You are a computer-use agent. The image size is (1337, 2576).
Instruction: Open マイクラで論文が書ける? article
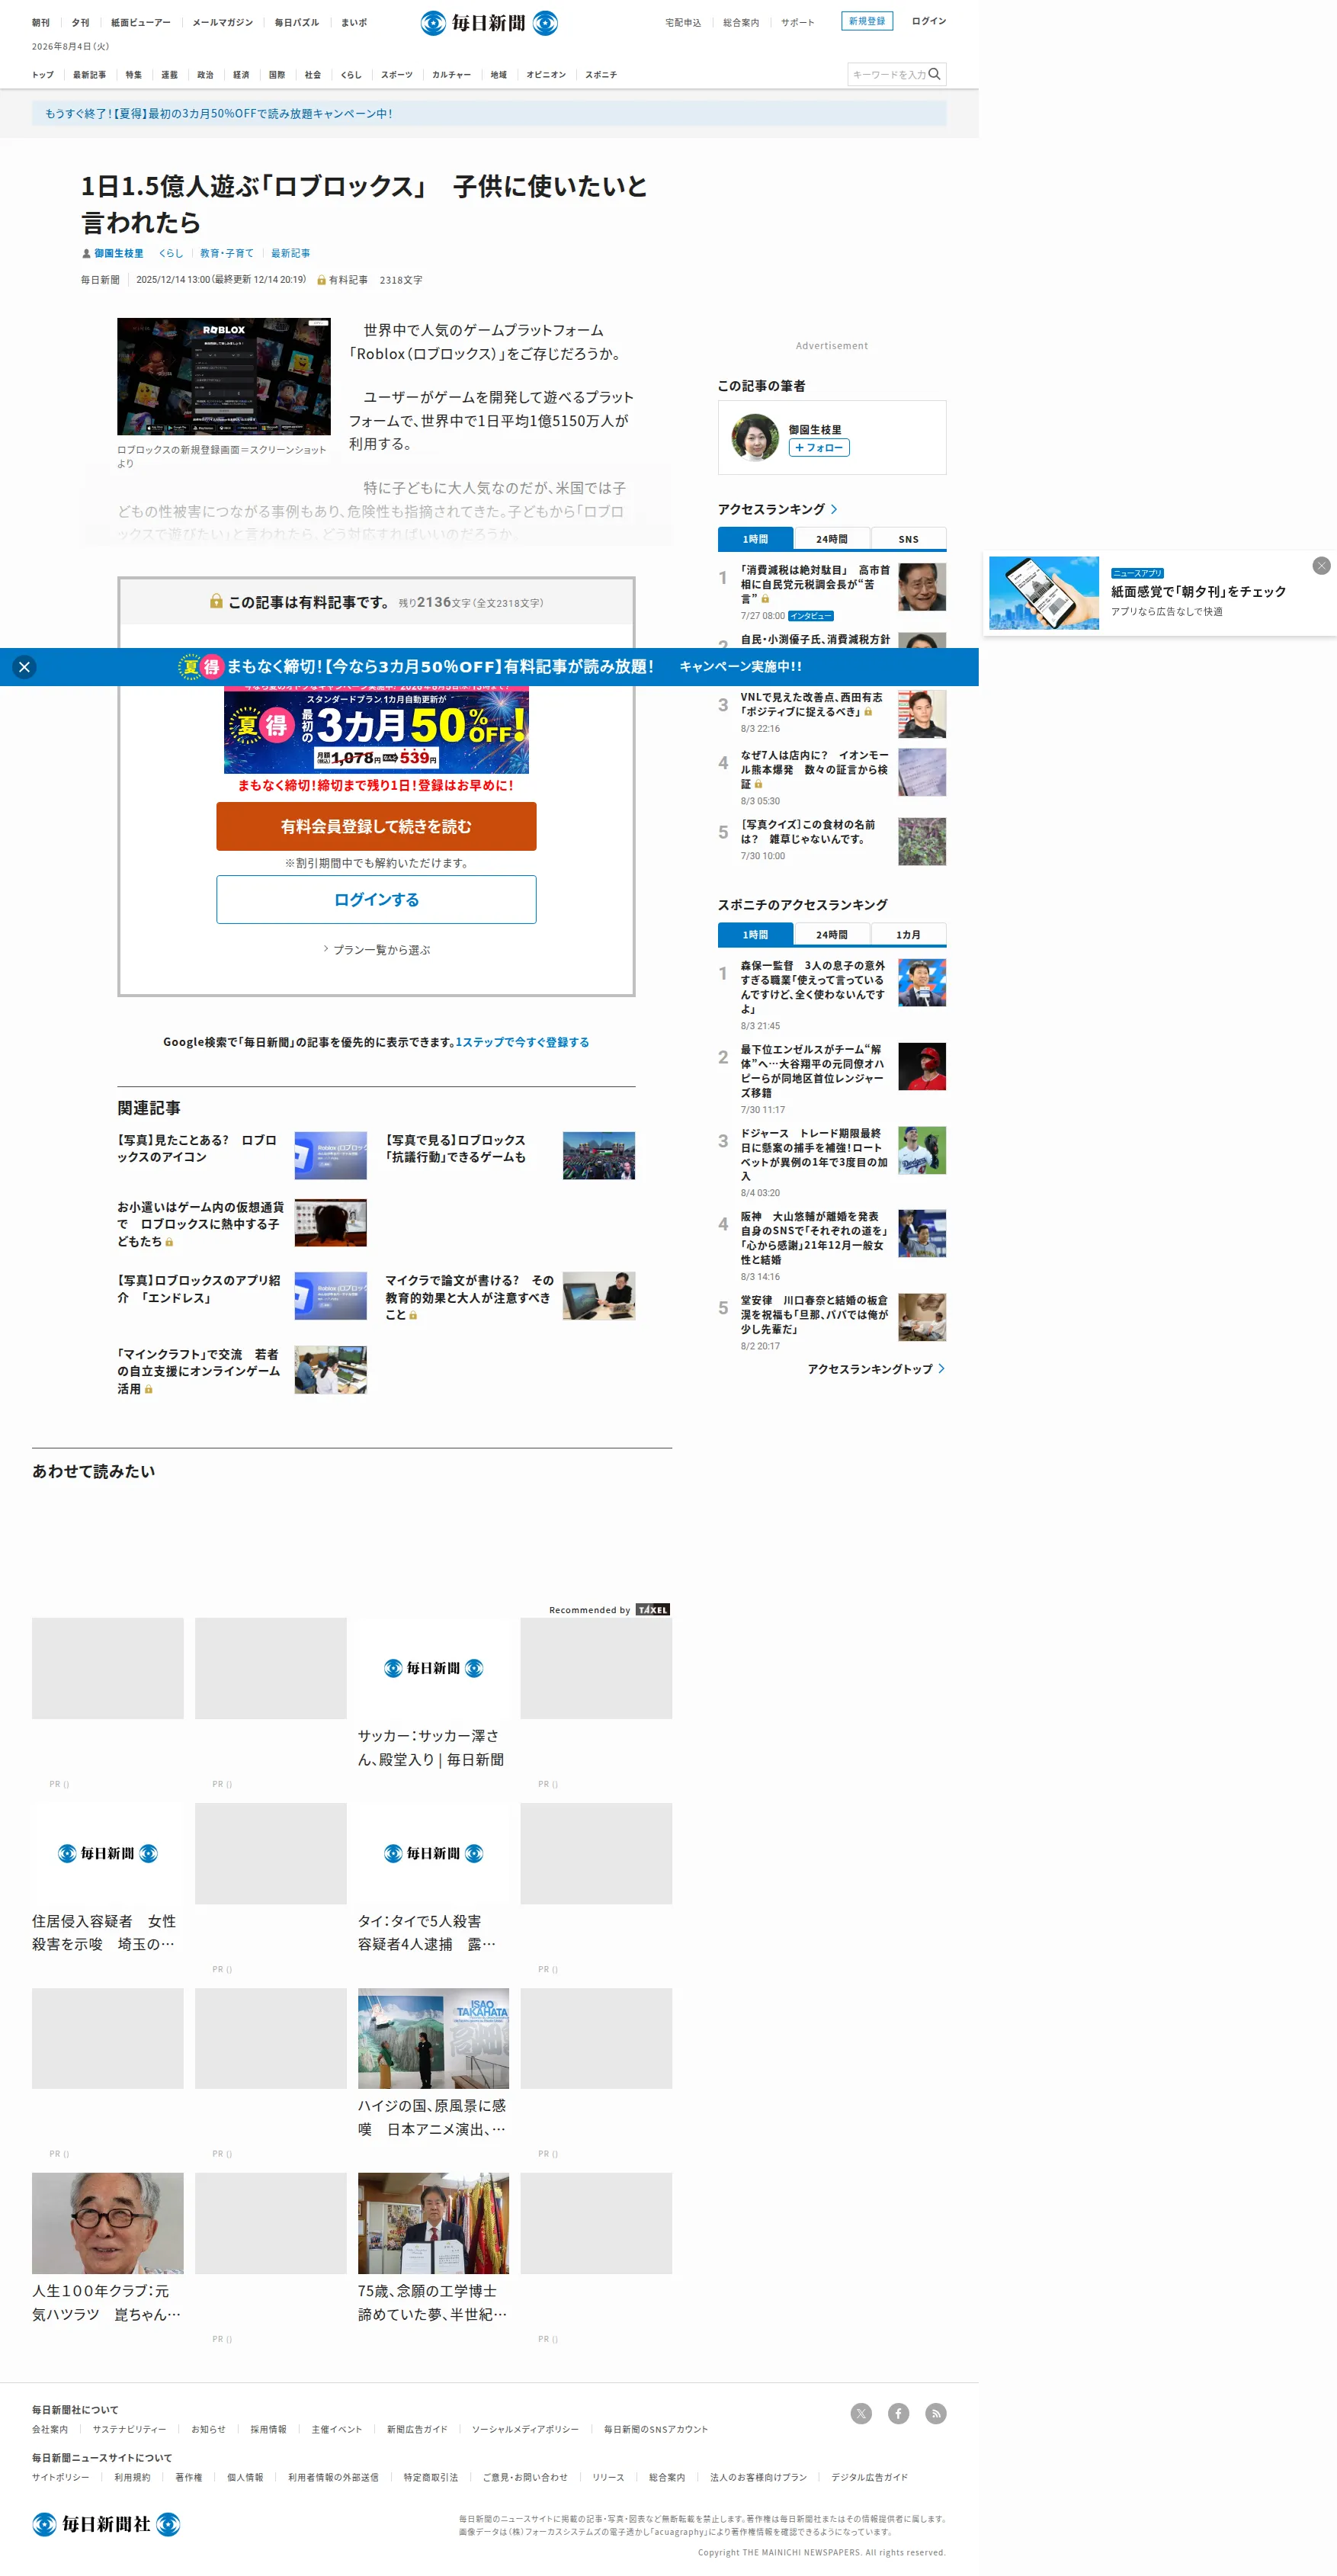469,1297
